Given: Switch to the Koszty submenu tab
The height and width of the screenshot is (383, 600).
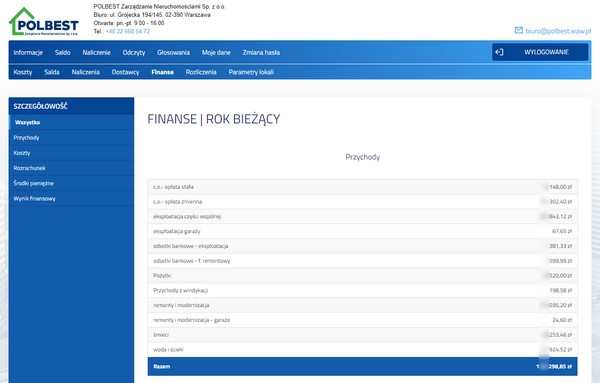Looking at the screenshot, I should 23,72.
